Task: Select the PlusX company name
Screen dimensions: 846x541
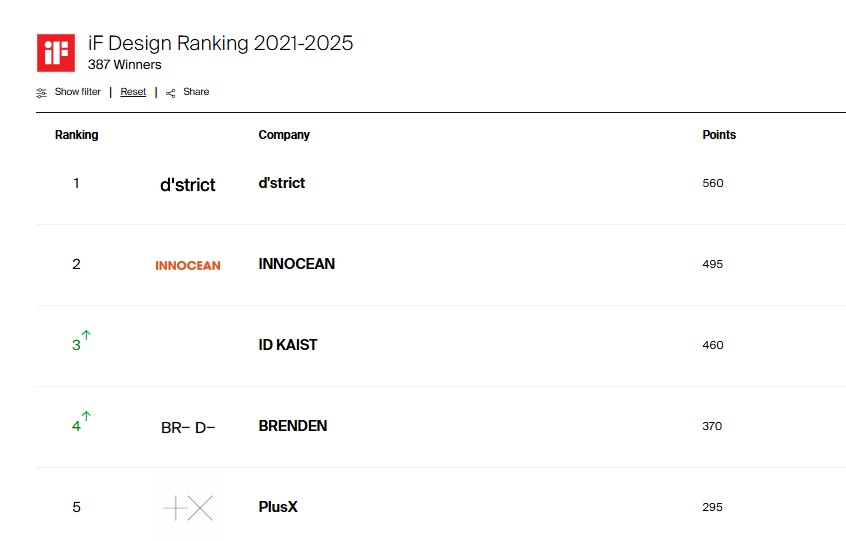Action: pos(278,507)
